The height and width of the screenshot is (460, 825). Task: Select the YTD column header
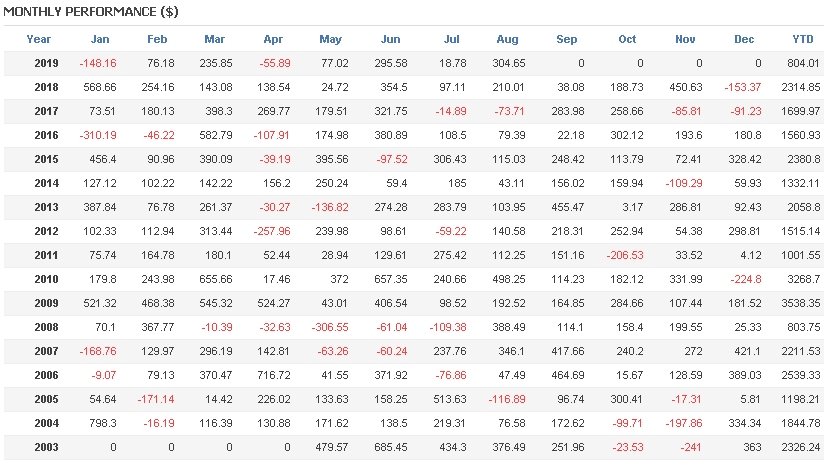803,39
